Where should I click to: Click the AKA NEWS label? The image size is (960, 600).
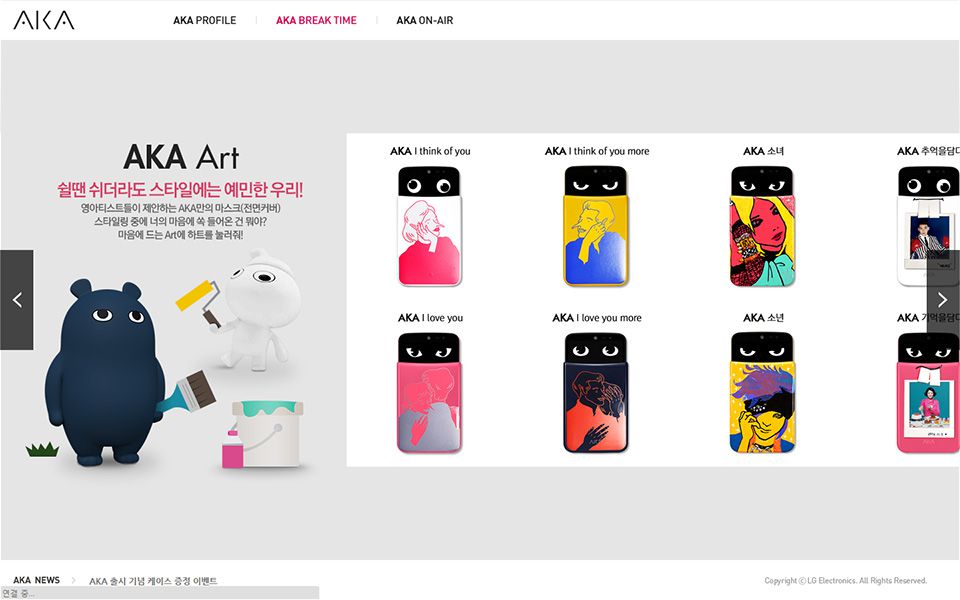point(37,580)
